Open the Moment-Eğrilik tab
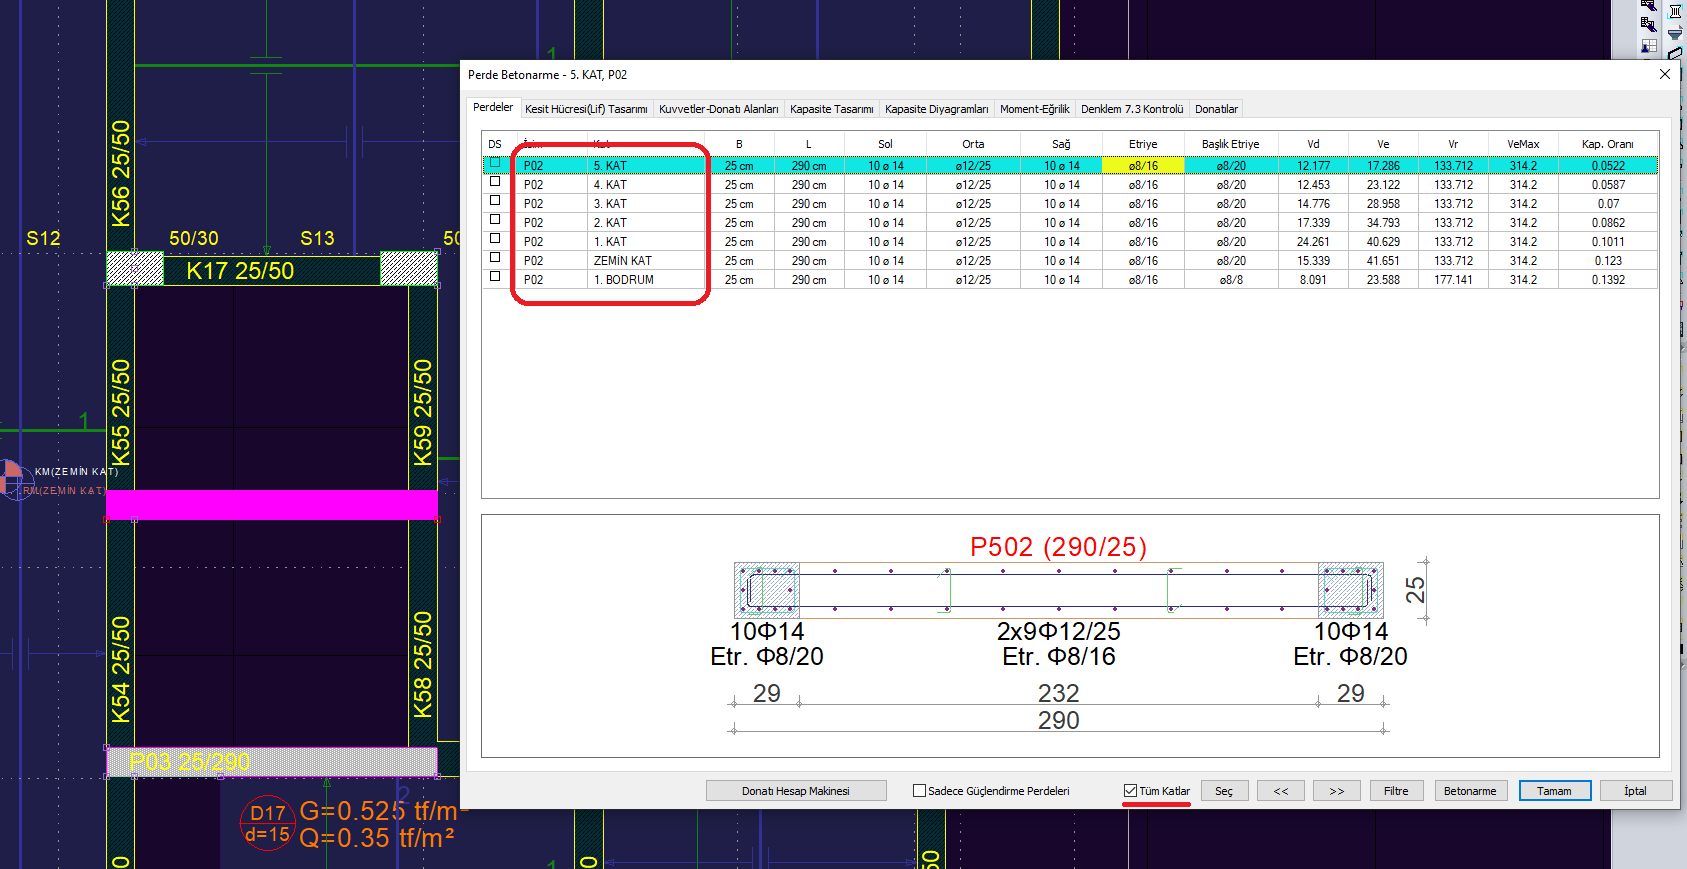Screen dimensions: 1687x869 point(1034,109)
